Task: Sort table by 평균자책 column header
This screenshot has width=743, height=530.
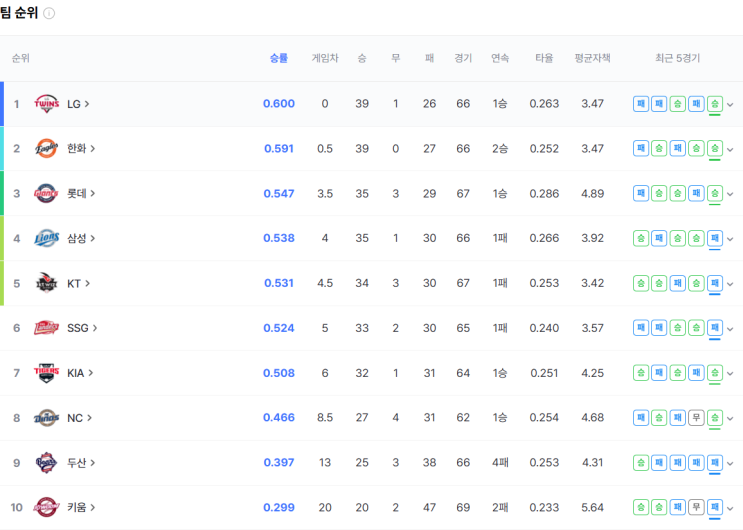Action: (x=592, y=58)
